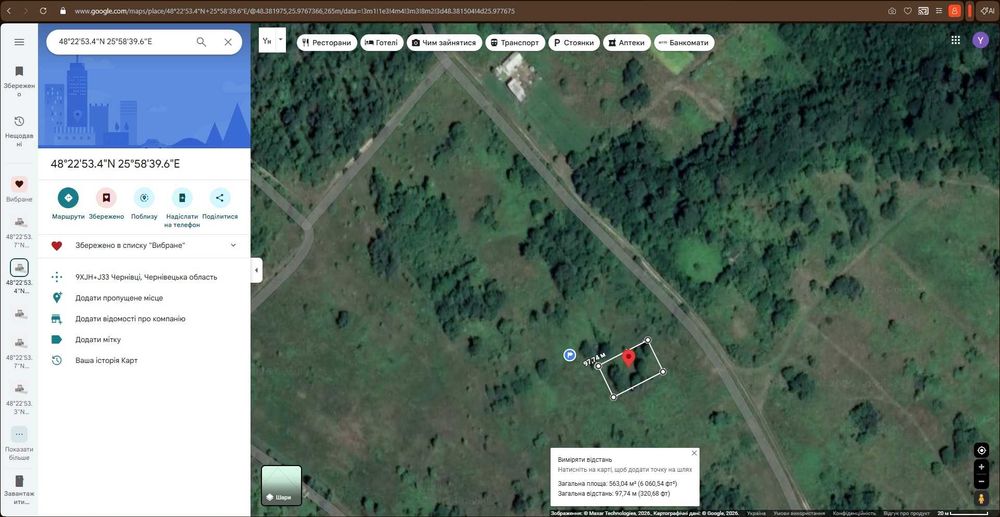Click the Україна footer link

[x=756, y=513]
